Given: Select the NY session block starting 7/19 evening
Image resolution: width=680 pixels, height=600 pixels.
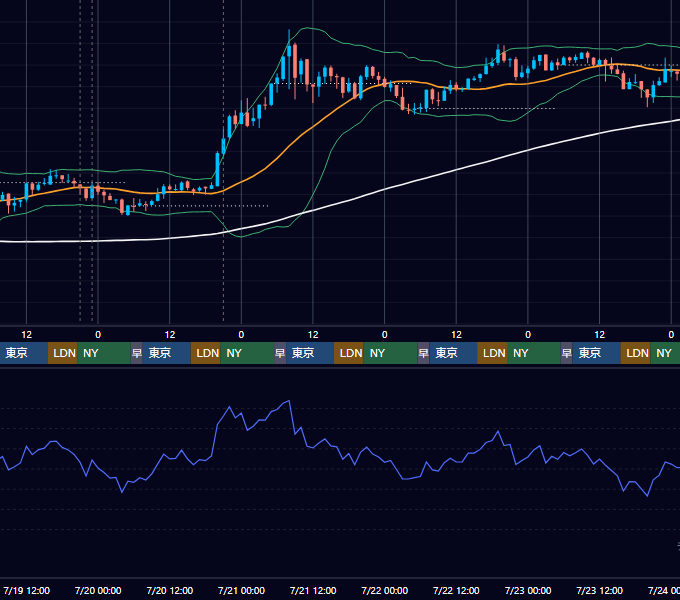Looking at the screenshot, I should pos(104,353).
